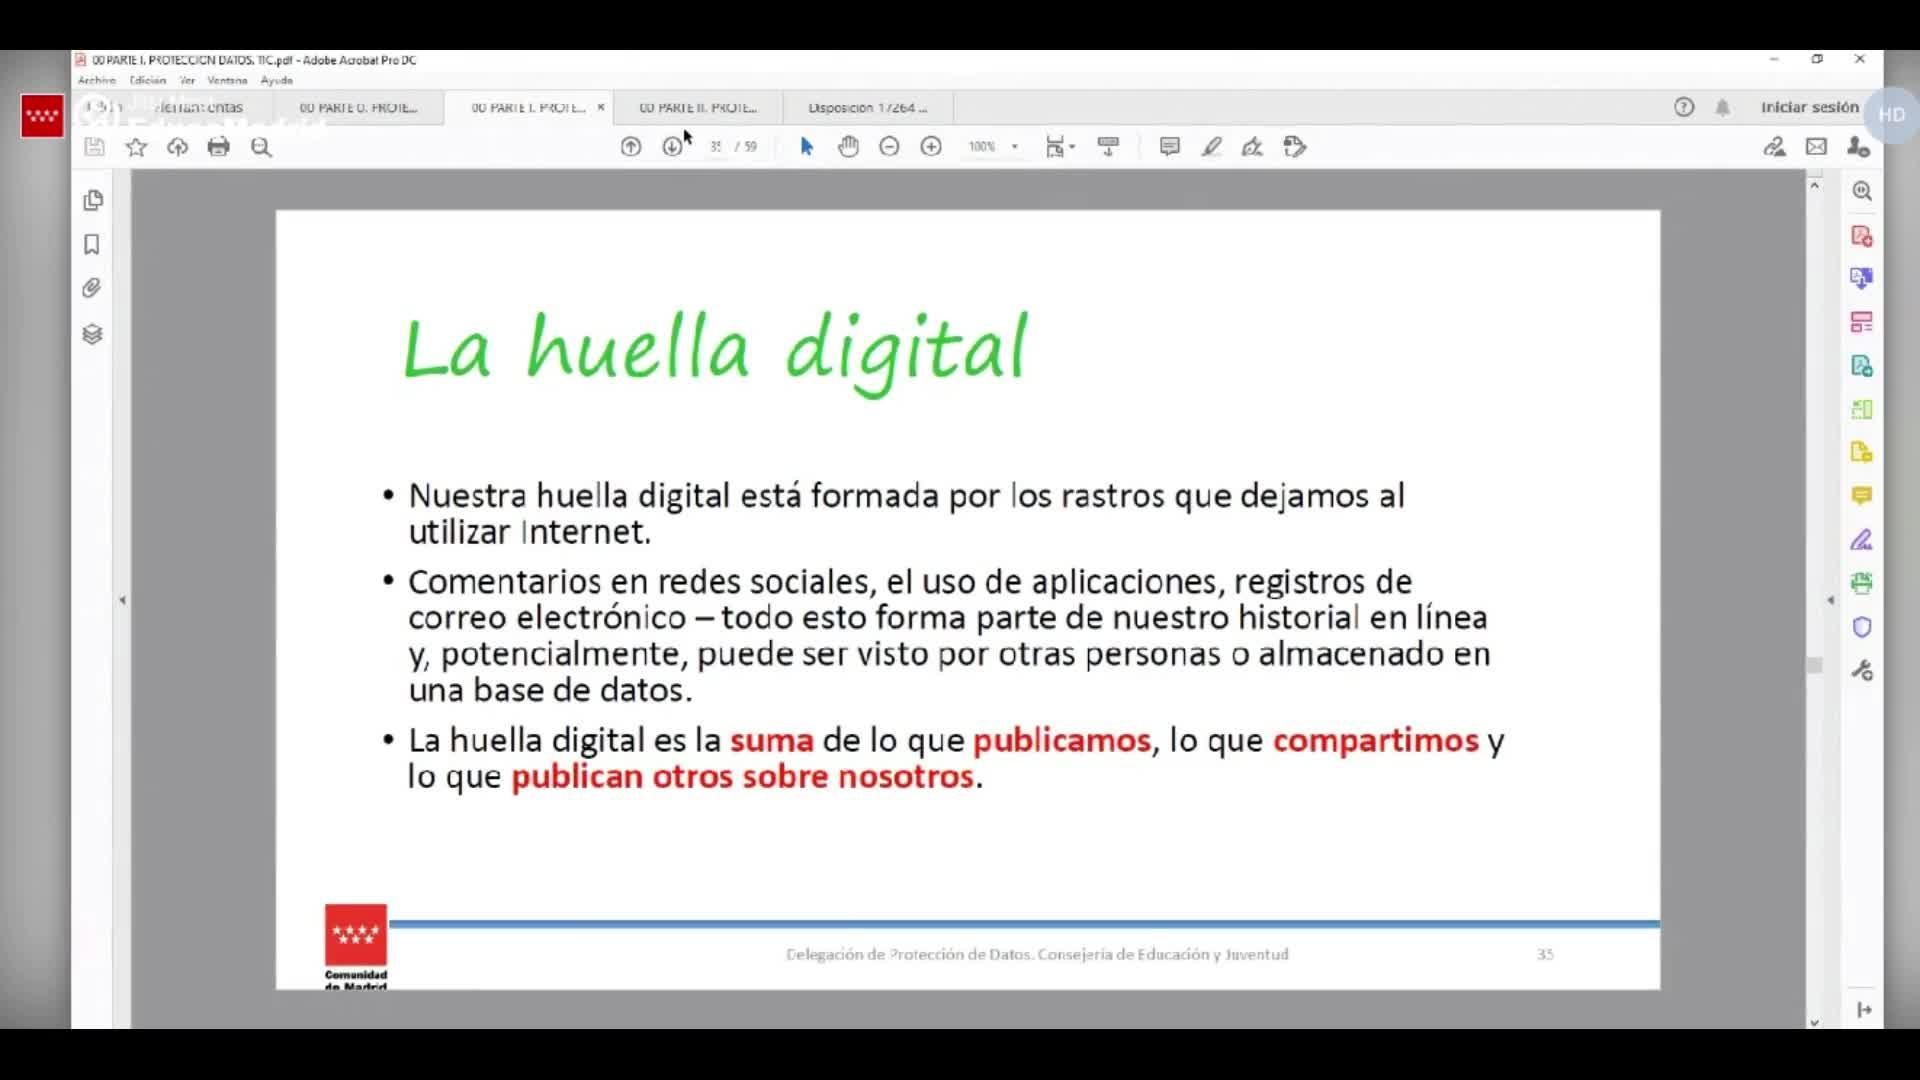This screenshot has width=1920, height=1080.
Task: Switch to 00 PARTE II tab
Action: [698, 107]
